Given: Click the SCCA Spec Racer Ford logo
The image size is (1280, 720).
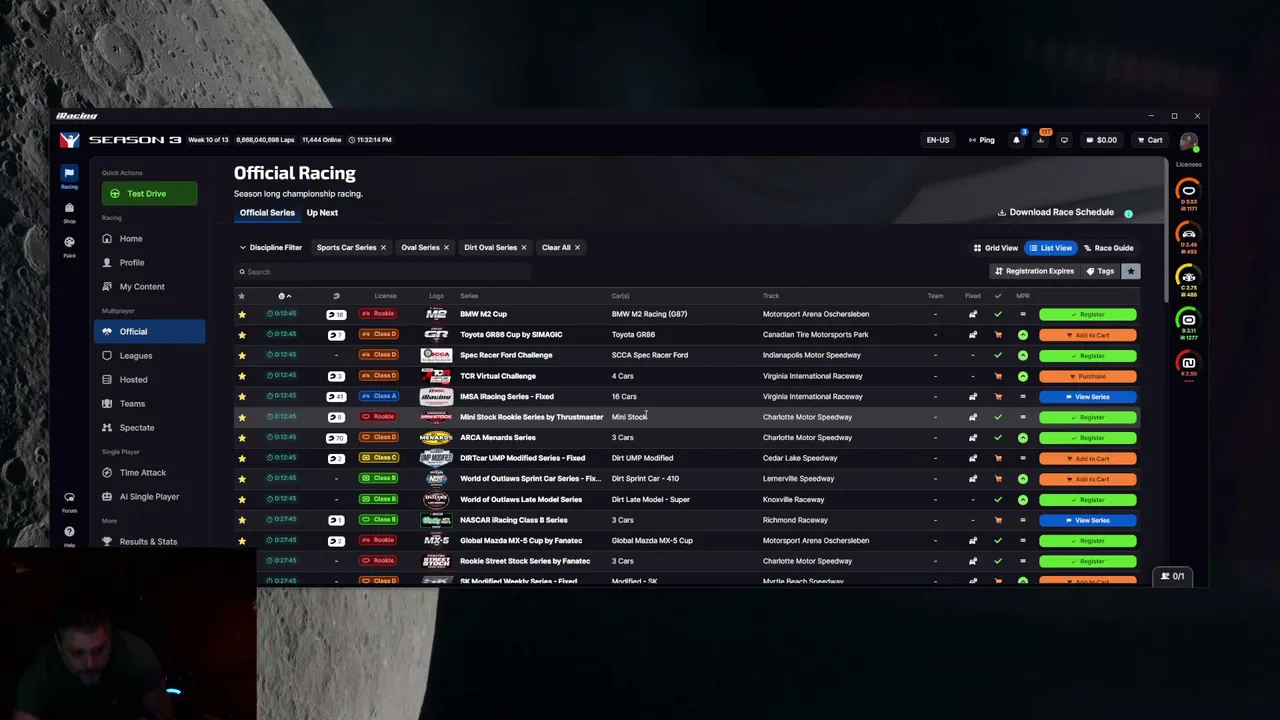Looking at the screenshot, I should point(436,355).
